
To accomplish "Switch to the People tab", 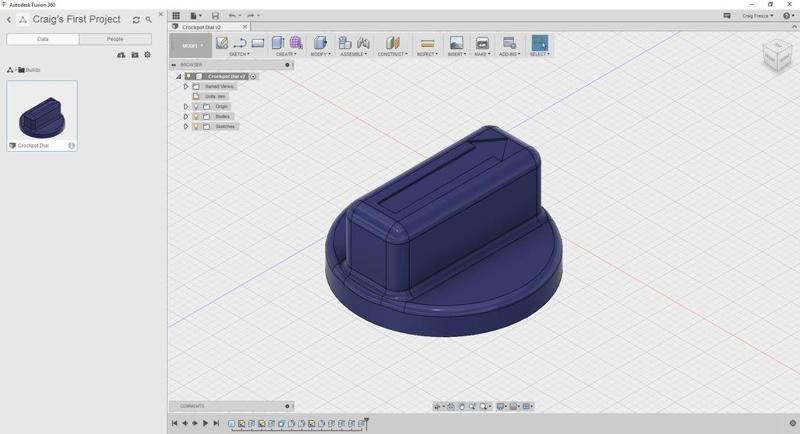I will coord(115,39).
